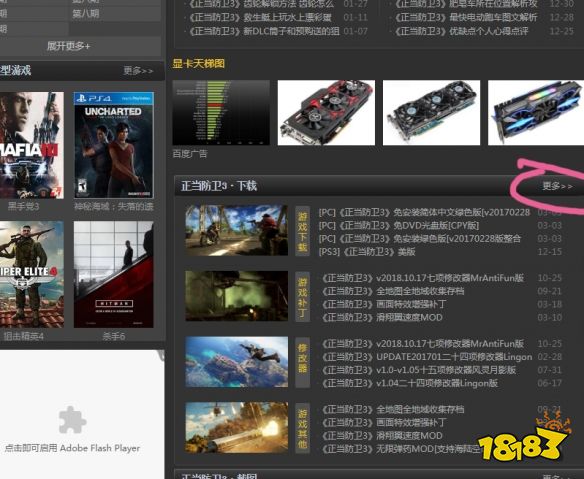Open 更多>> beside 型游戏 header
The image size is (584, 479).
138,71
